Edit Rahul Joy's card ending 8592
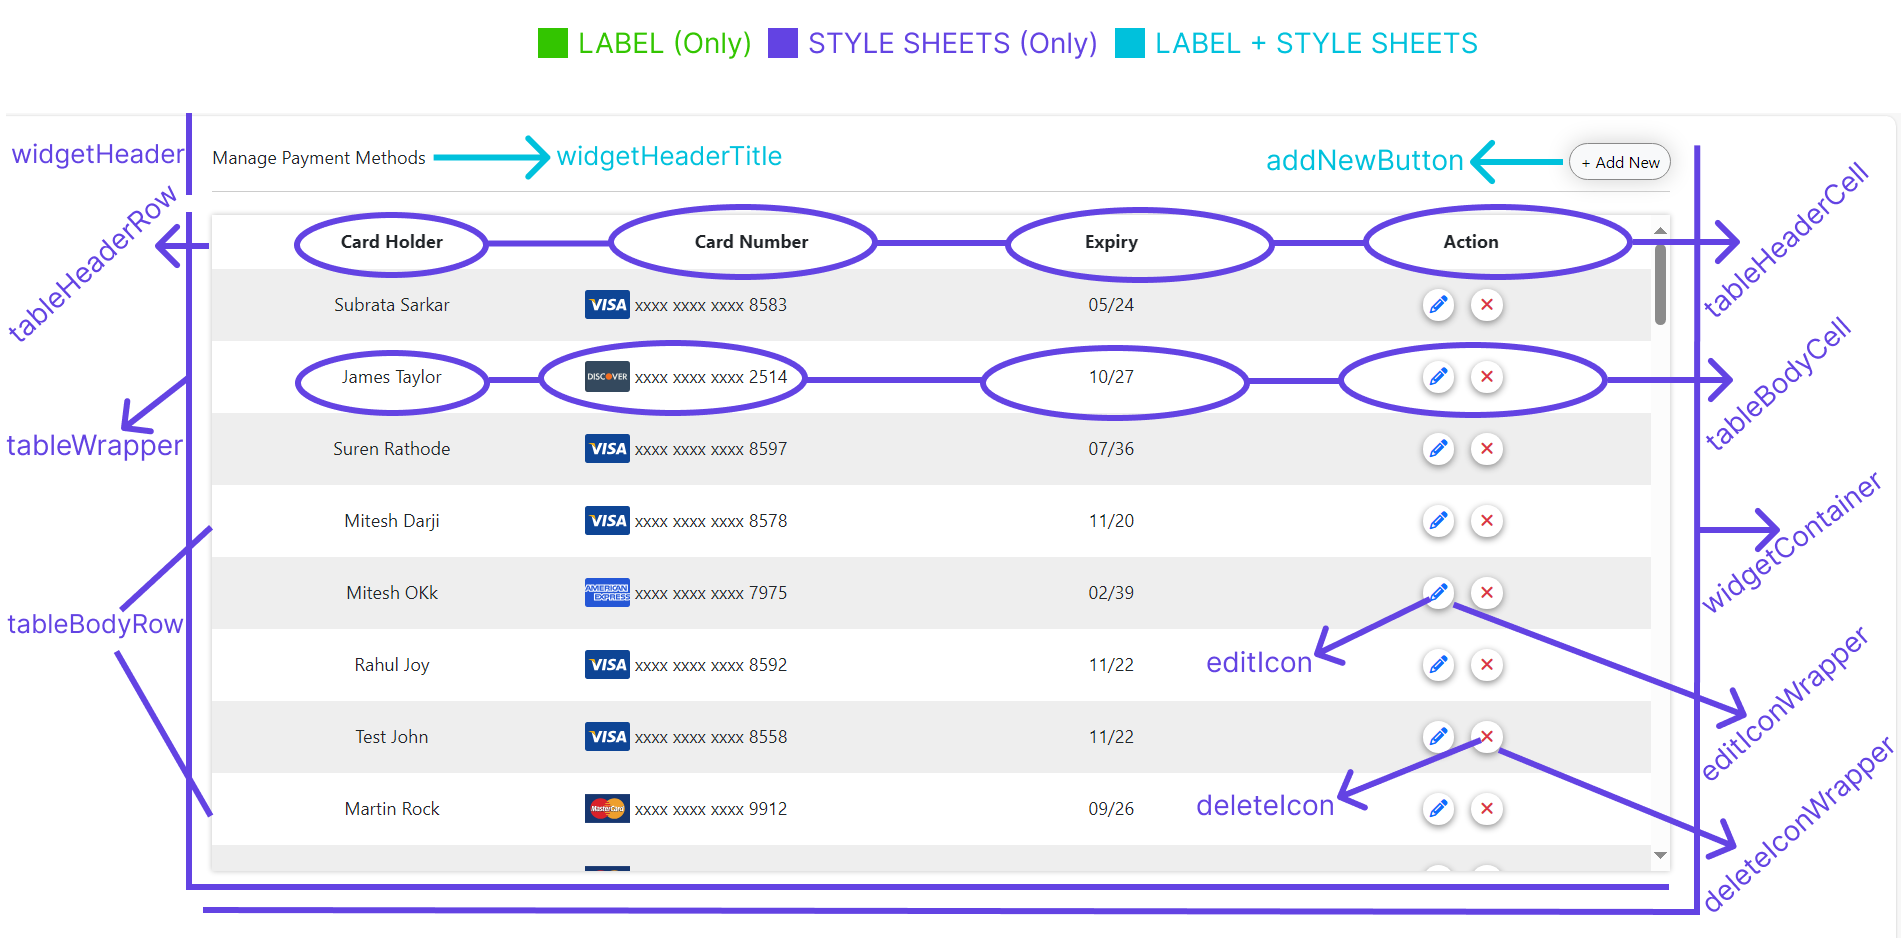This screenshot has height=938, width=1904. 1438,665
